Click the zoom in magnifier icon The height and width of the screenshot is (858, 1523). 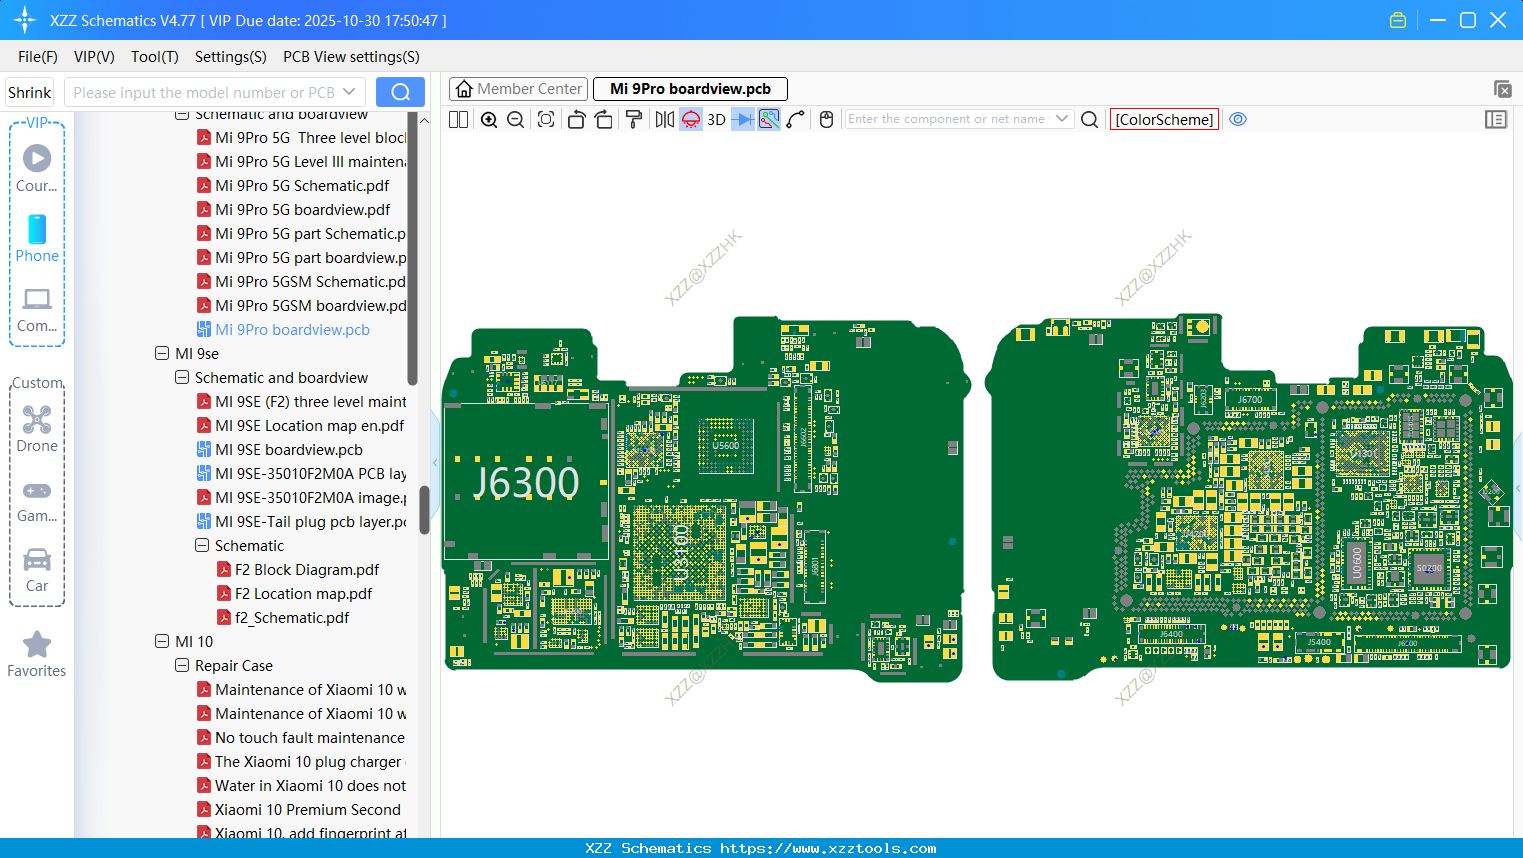click(x=489, y=120)
